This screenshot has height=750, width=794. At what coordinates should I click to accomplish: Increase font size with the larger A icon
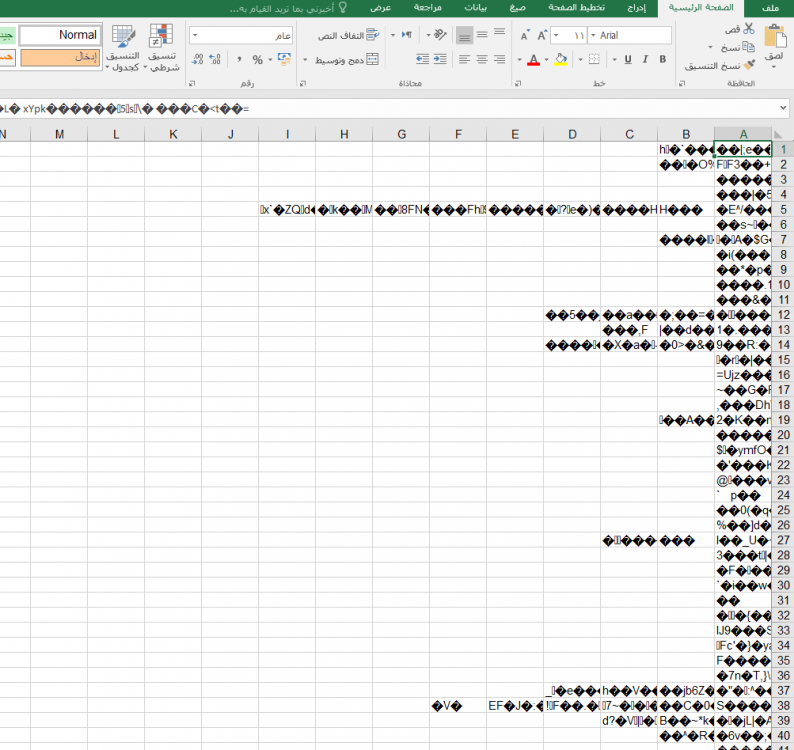542,35
